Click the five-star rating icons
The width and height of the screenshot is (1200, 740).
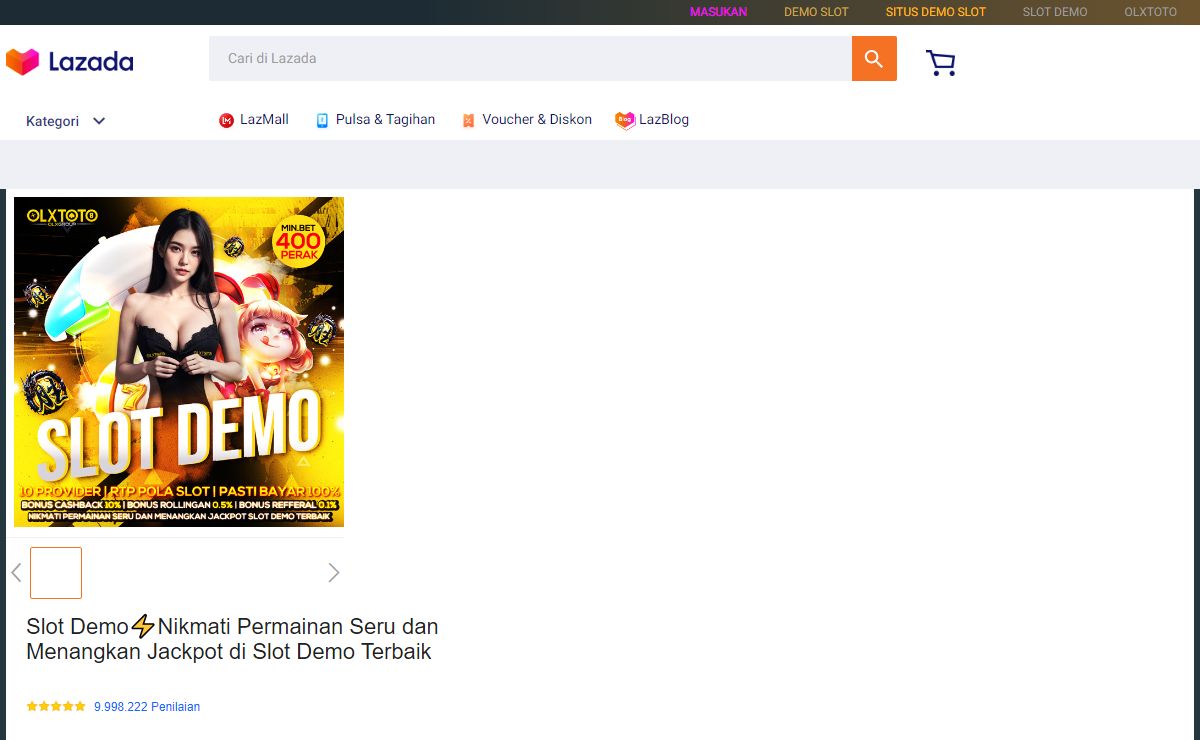[x=56, y=706]
